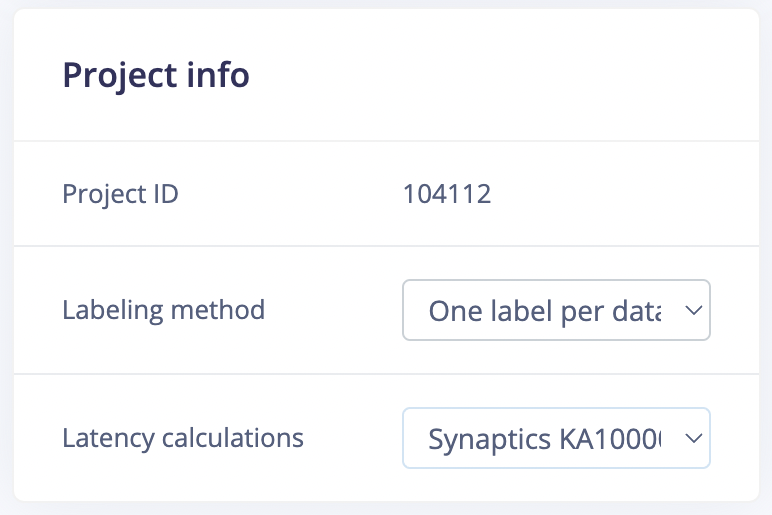Select the "Synaptics KA1000" text in dropdown

click(544, 438)
